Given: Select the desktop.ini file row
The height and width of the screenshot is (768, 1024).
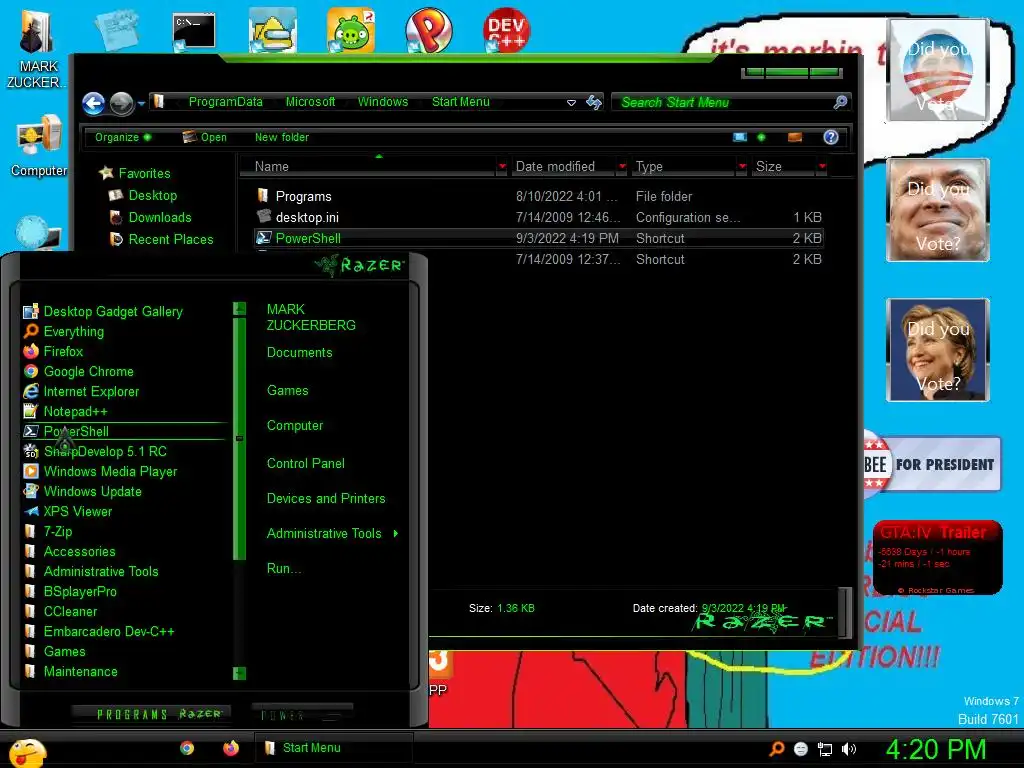Looking at the screenshot, I should coord(539,217).
